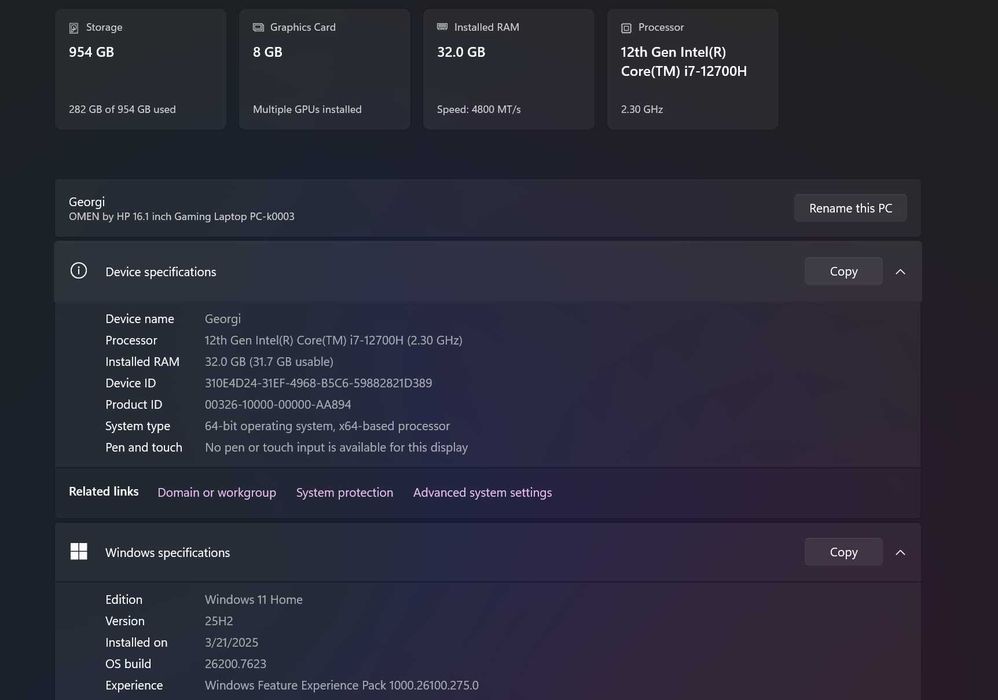Click the OMEN by HP model name text
This screenshot has width=998, height=700.
point(181,216)
